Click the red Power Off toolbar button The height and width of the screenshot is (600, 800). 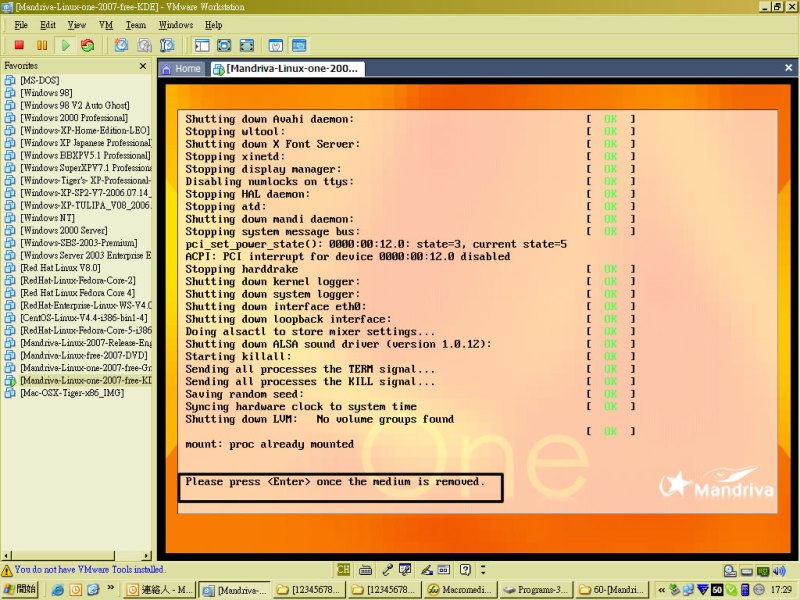tap(19, 45)
